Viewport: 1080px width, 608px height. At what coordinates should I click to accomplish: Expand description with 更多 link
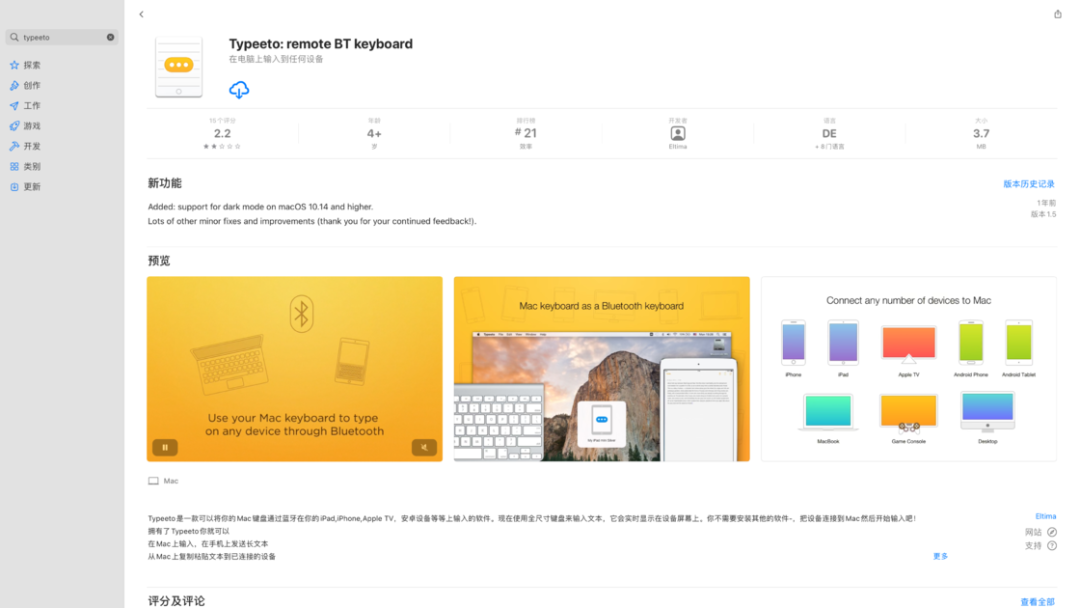coord(940,556)
